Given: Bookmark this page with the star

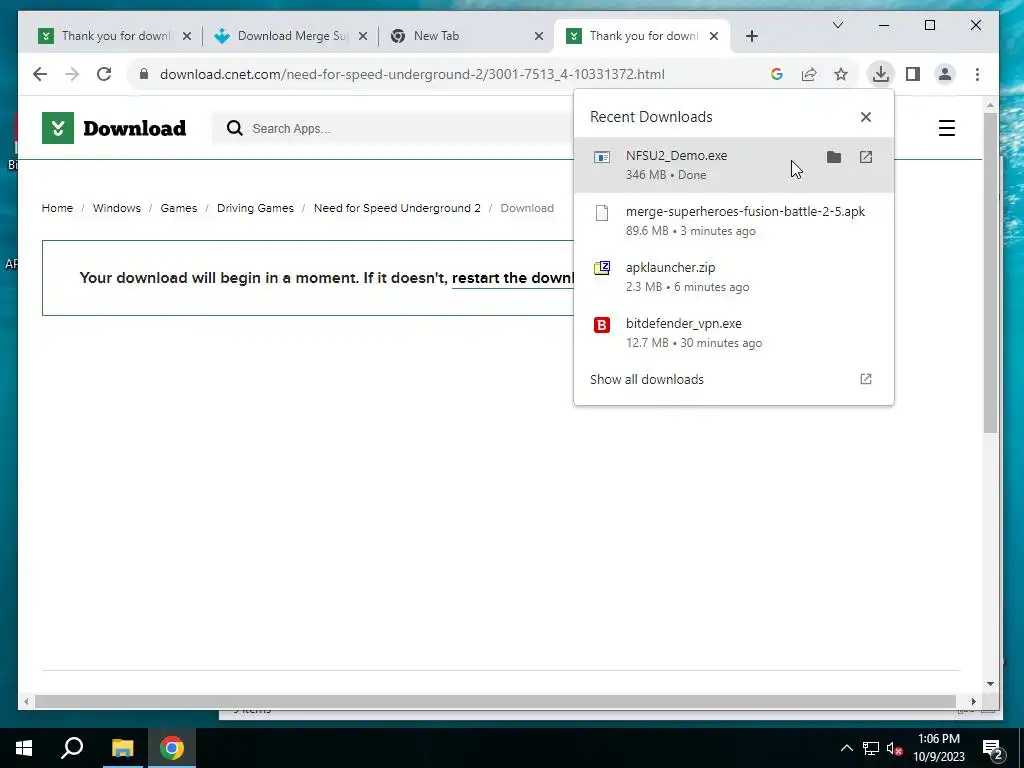Looking at the screenshot, I should 840,74.
